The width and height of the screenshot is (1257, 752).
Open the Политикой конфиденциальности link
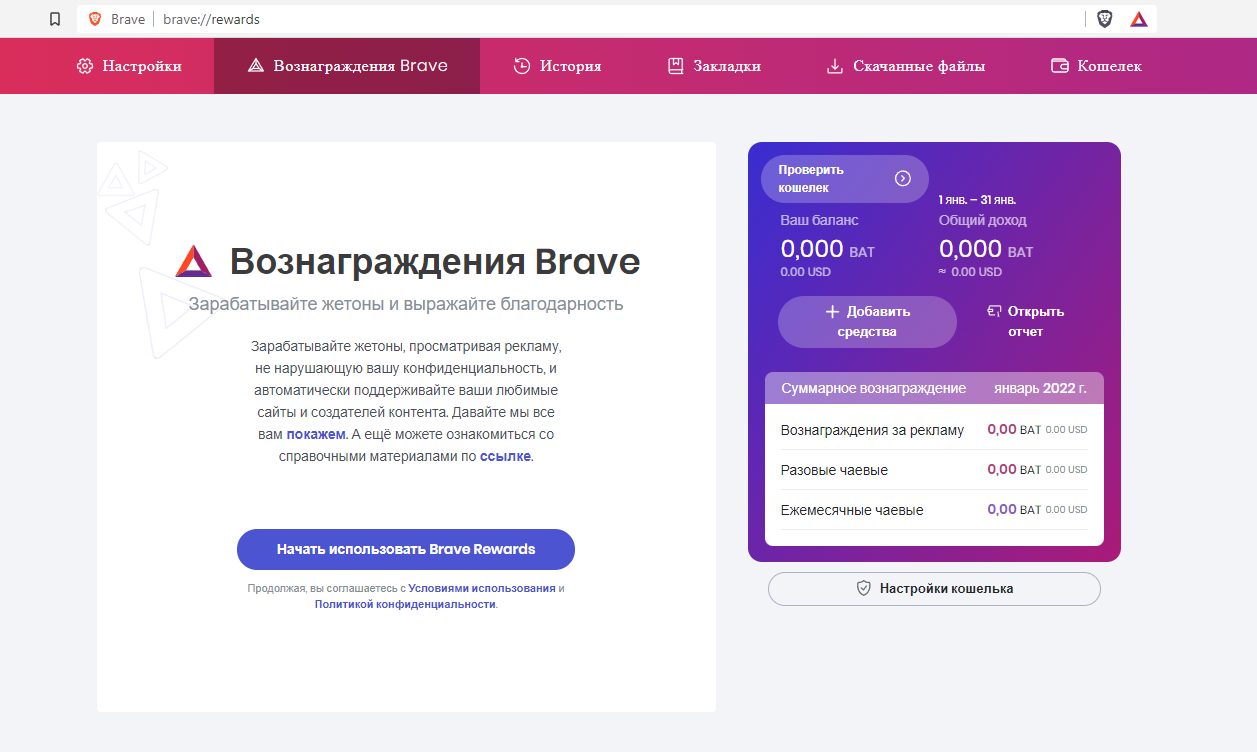[x=404, y=604]
